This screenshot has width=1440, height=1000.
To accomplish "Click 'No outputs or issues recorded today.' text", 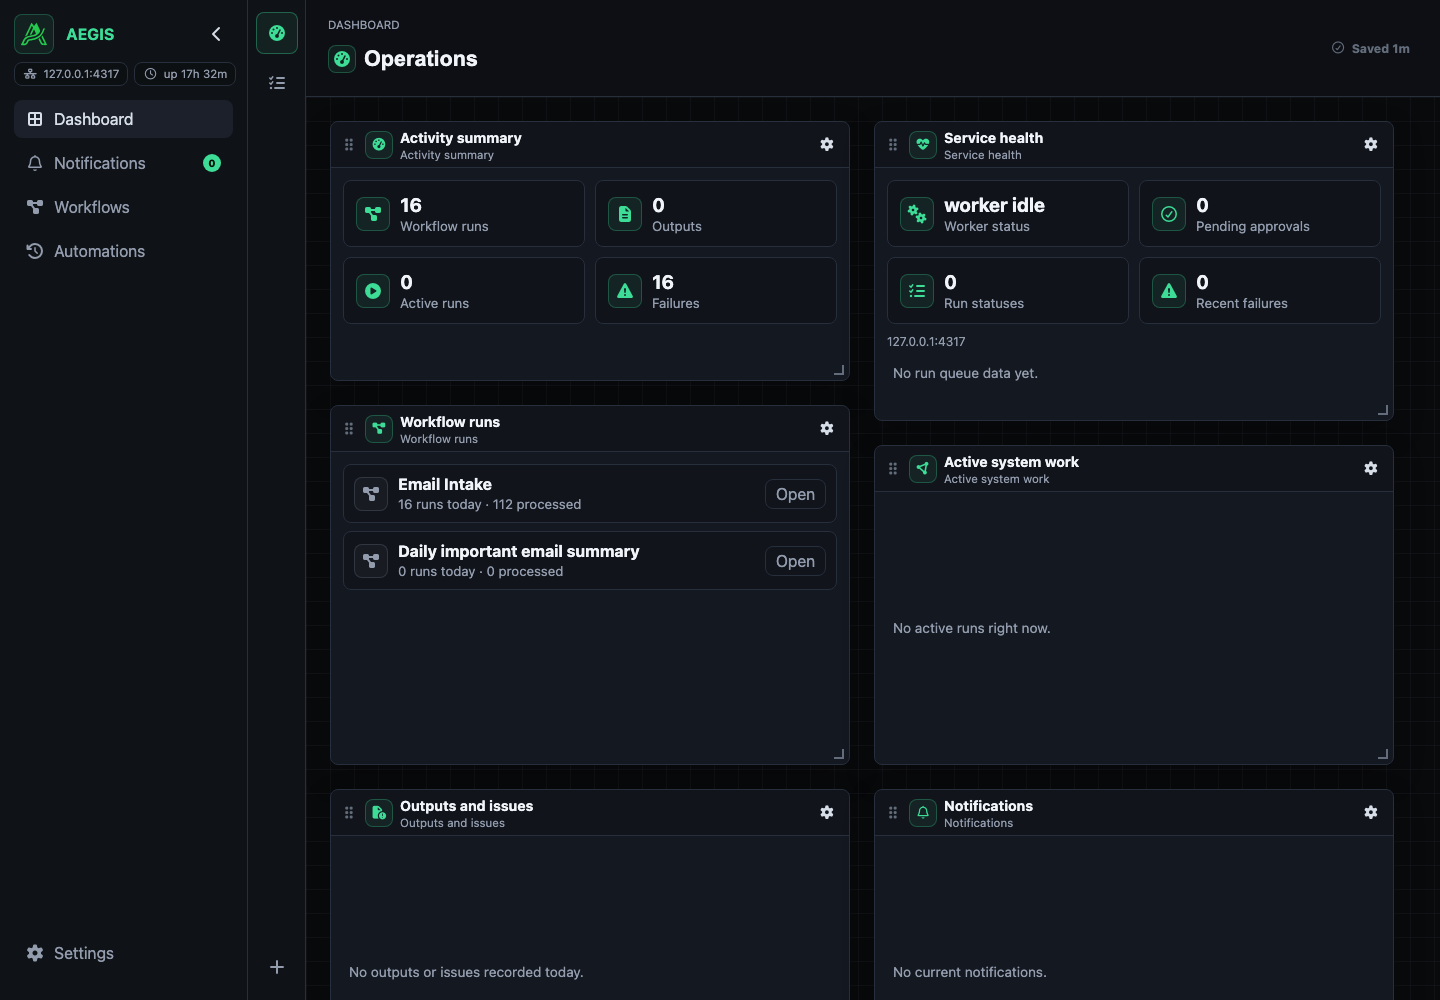I will [466, 972].
